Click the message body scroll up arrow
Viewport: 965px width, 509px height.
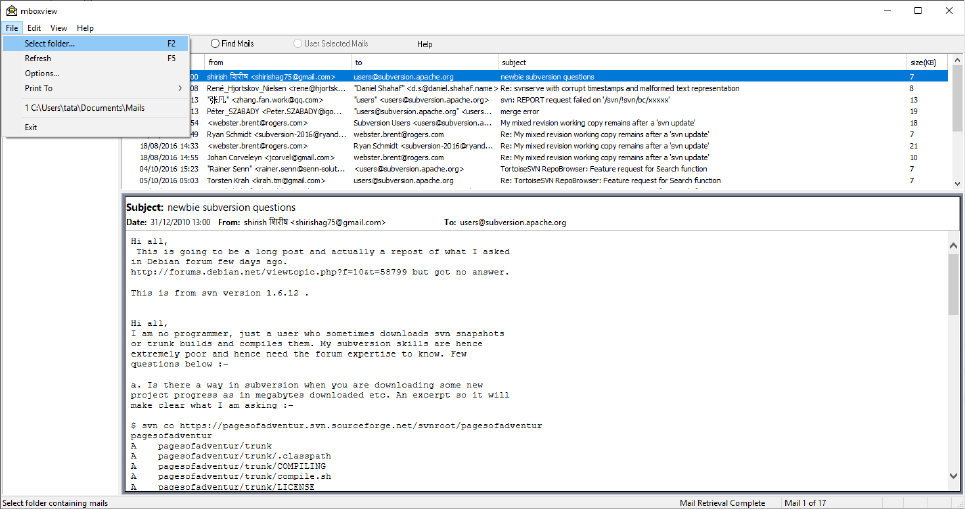coord(953,245)
